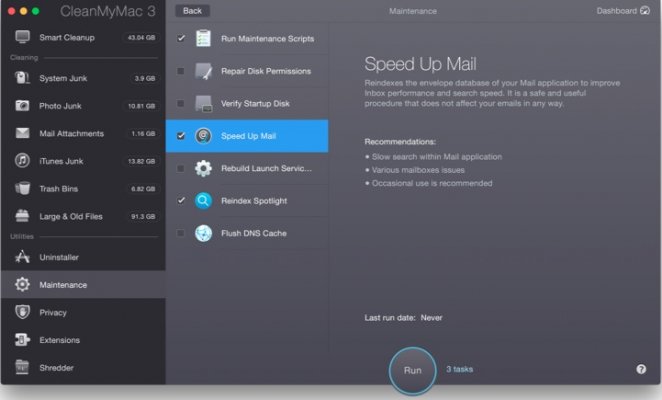The width and height of the screenshot is (662, 400).
Task: Click the Large & Old Files icon
Action: point(22,216)
